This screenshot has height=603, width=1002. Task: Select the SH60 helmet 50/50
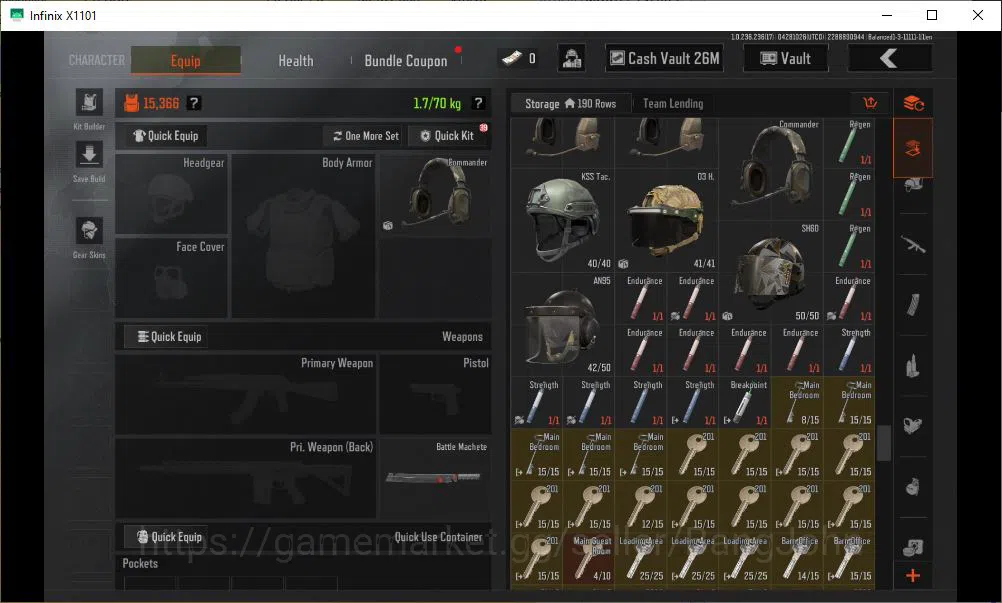771,272
